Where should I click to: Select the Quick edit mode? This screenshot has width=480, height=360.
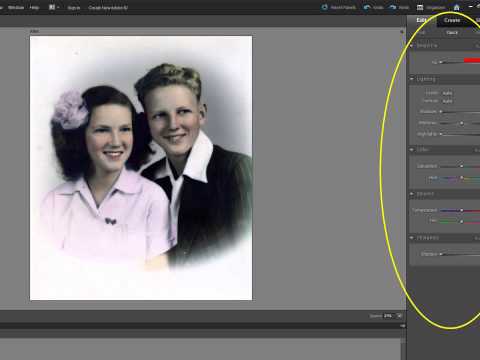pos(452,33)
